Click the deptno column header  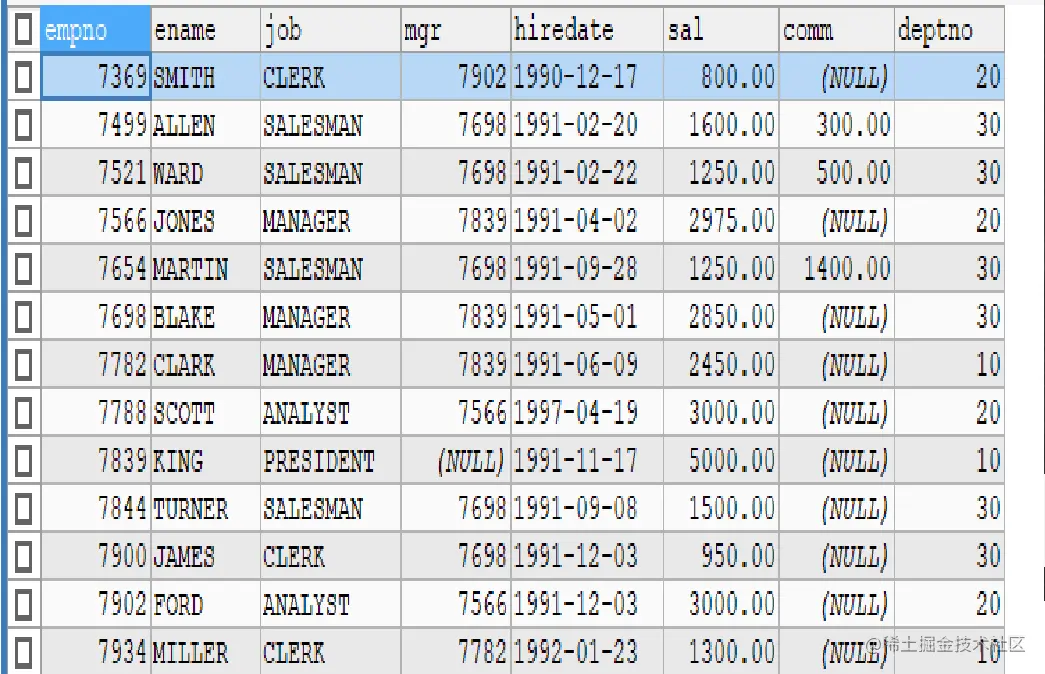click(949, 29)
